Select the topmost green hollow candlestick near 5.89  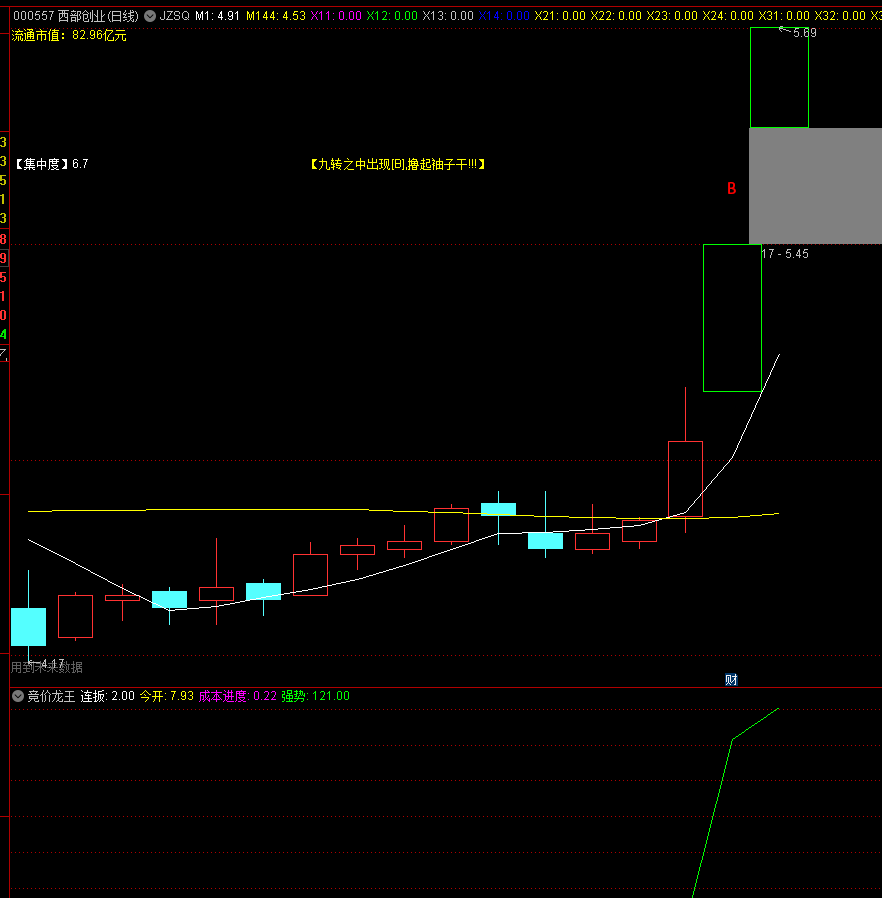click(x=779, y=77)
